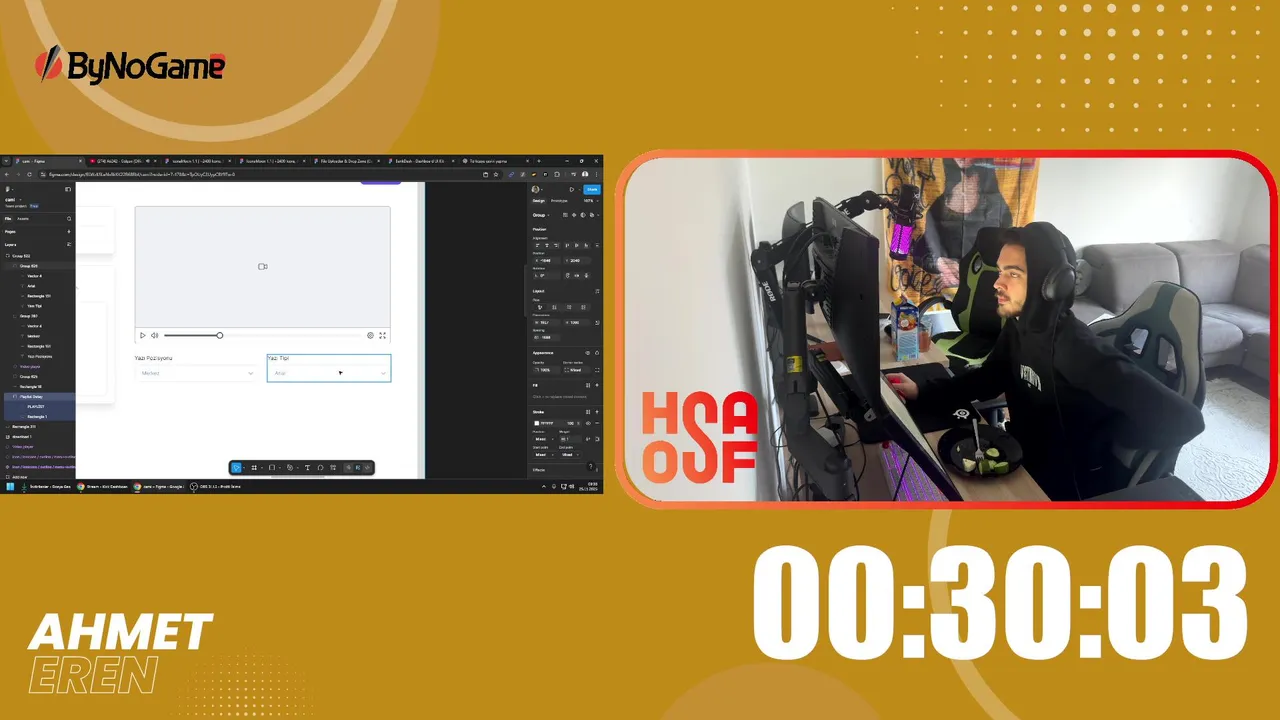Click the play icon on video player mockup

142,335
